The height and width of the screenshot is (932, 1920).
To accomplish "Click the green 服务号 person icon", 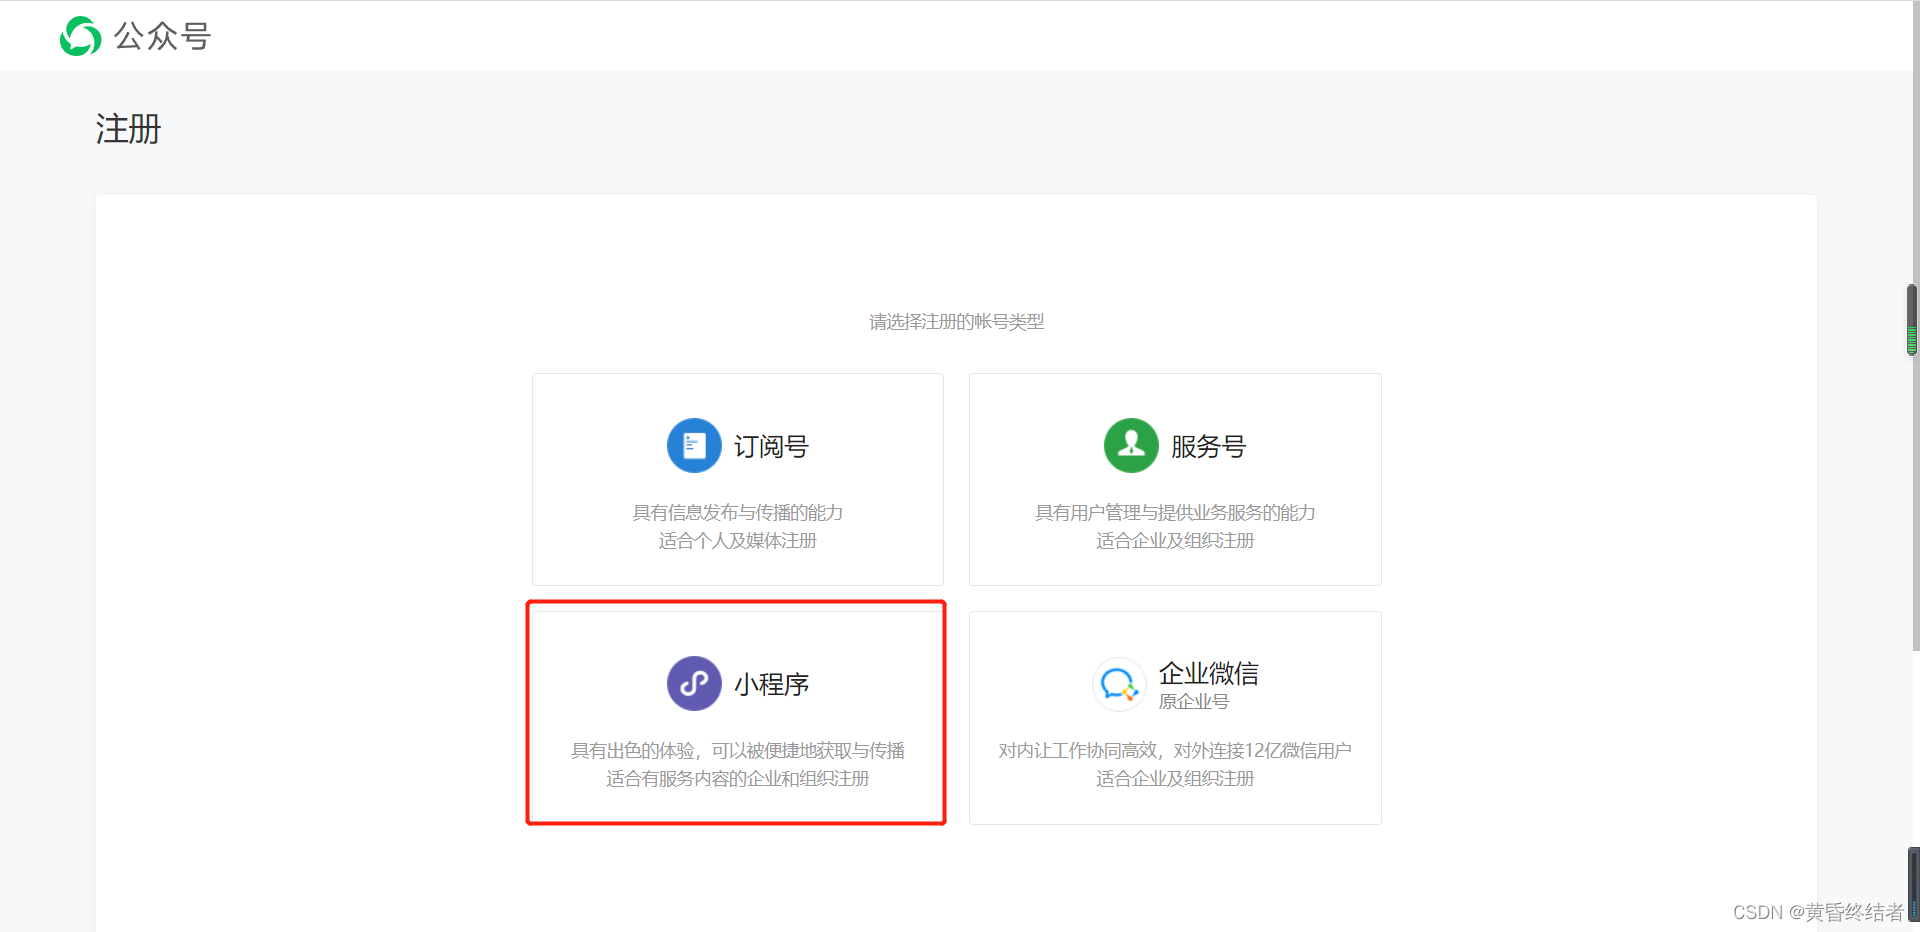I will coord(1131,445).
